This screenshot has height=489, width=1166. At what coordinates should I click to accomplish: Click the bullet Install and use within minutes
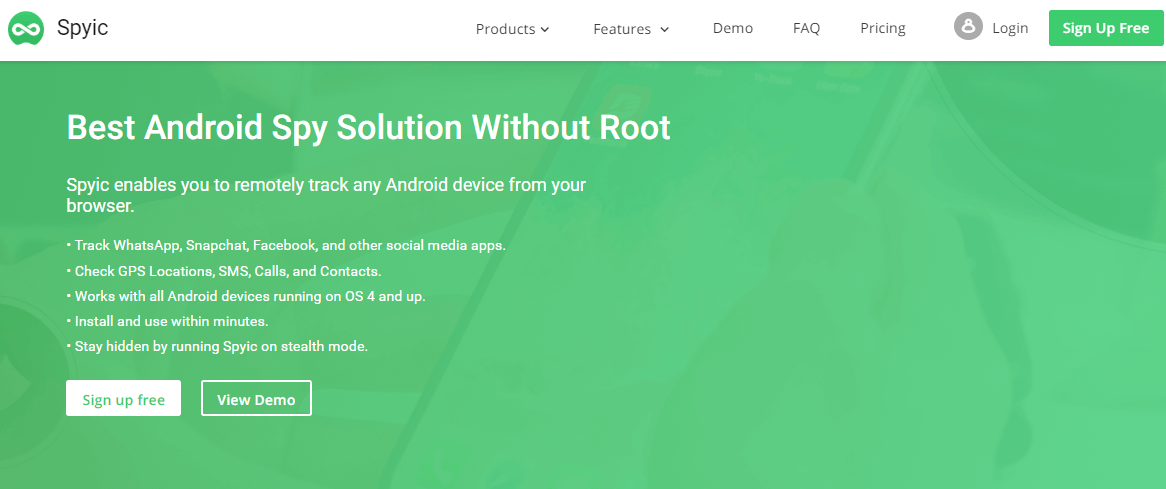167,321
